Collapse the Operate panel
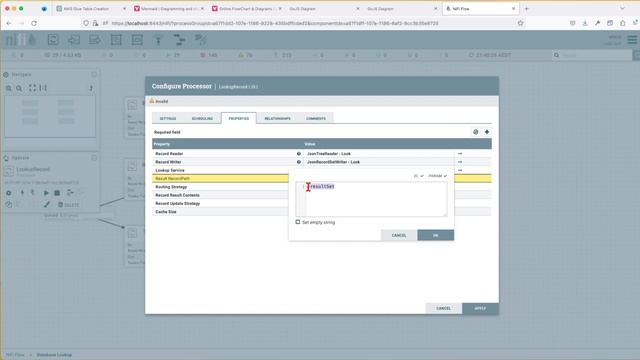The width and height of the screenshot is (640, 360). pyautogui.click(x=94, y=158)
